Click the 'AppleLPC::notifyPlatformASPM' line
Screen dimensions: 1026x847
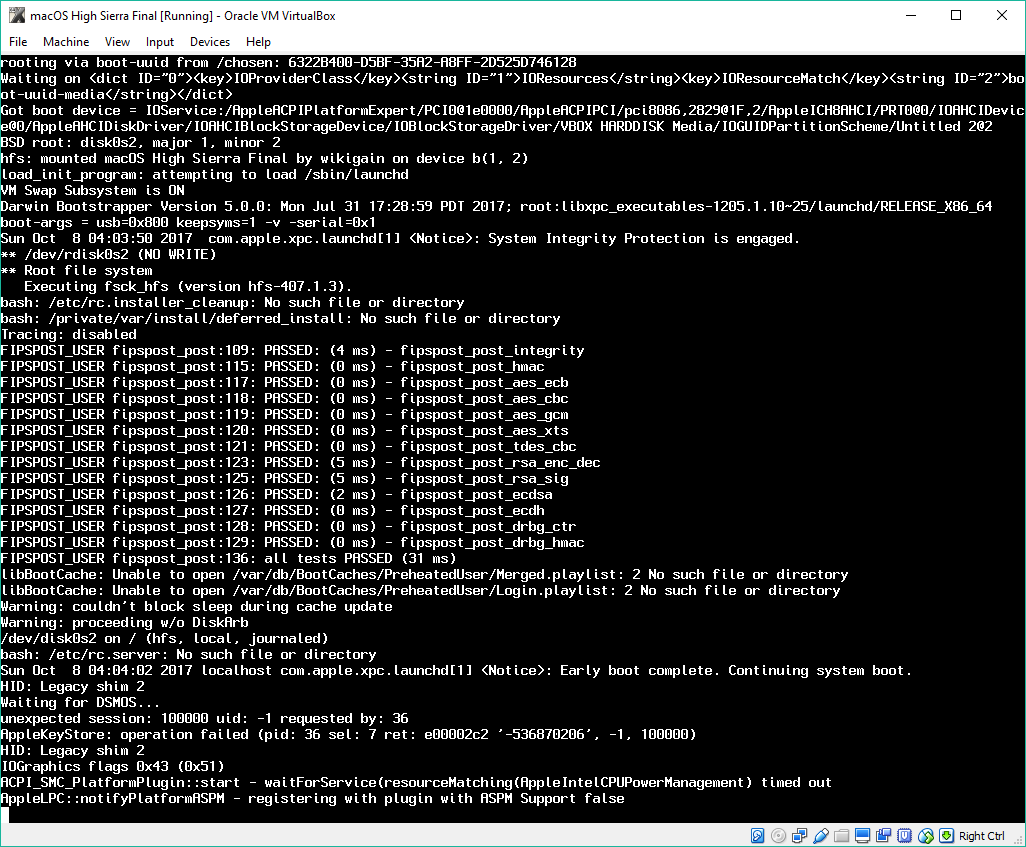coord(312,799)
